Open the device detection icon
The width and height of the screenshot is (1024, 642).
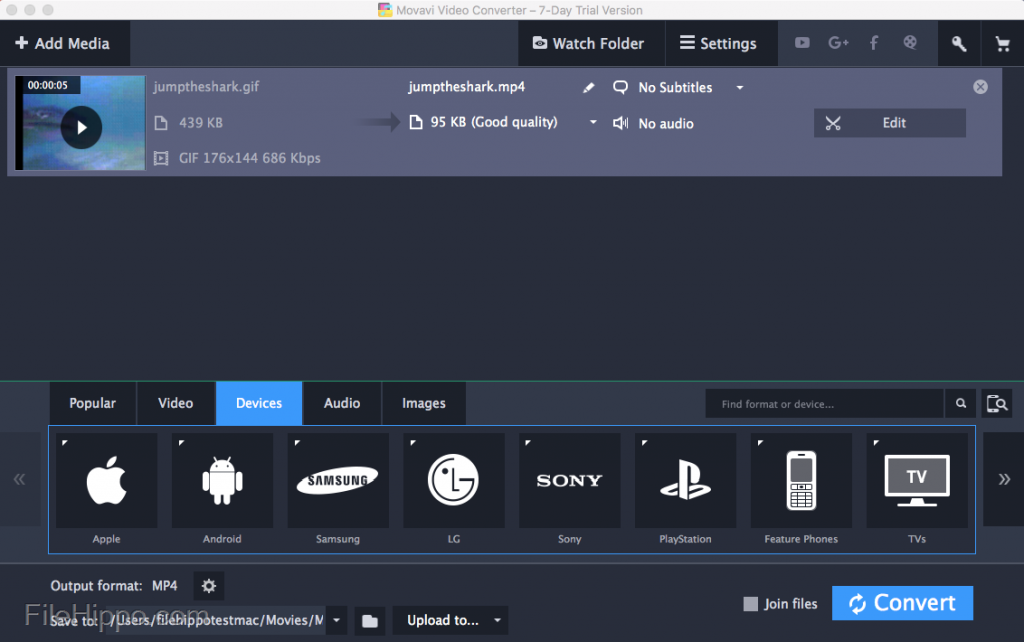997,404
